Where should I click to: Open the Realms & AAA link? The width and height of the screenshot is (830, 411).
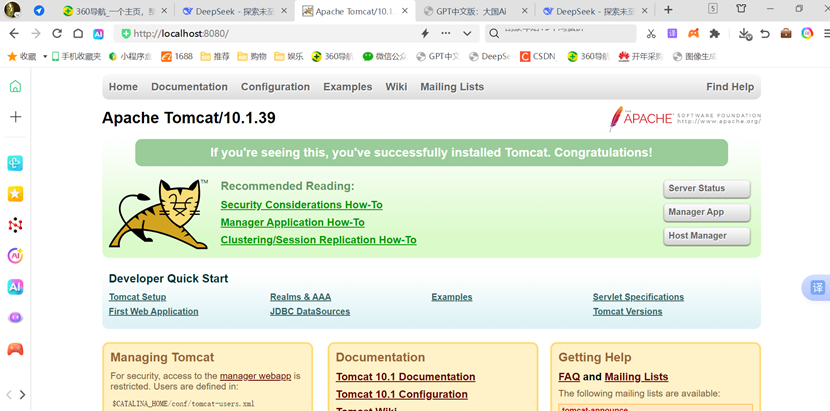coord(300,297)
